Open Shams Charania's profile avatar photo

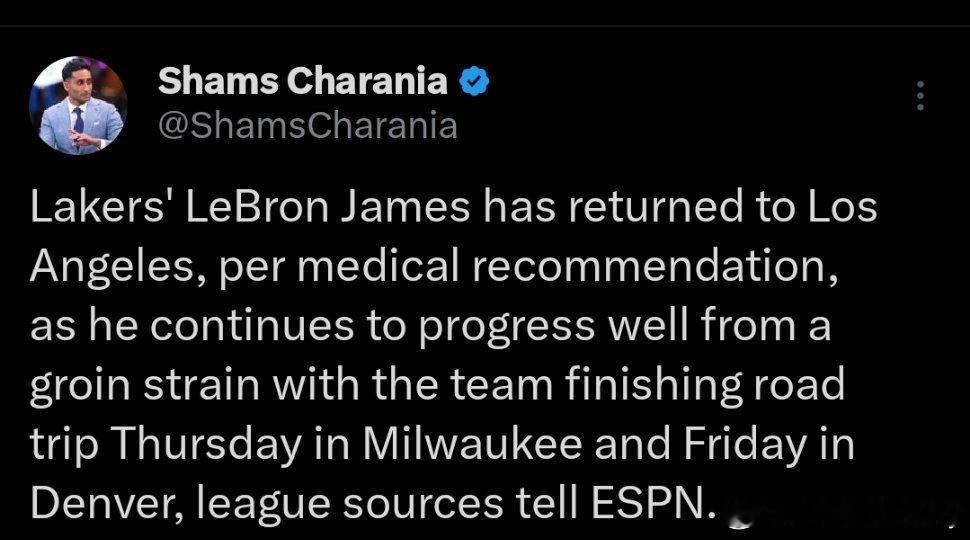coord(79,105)
